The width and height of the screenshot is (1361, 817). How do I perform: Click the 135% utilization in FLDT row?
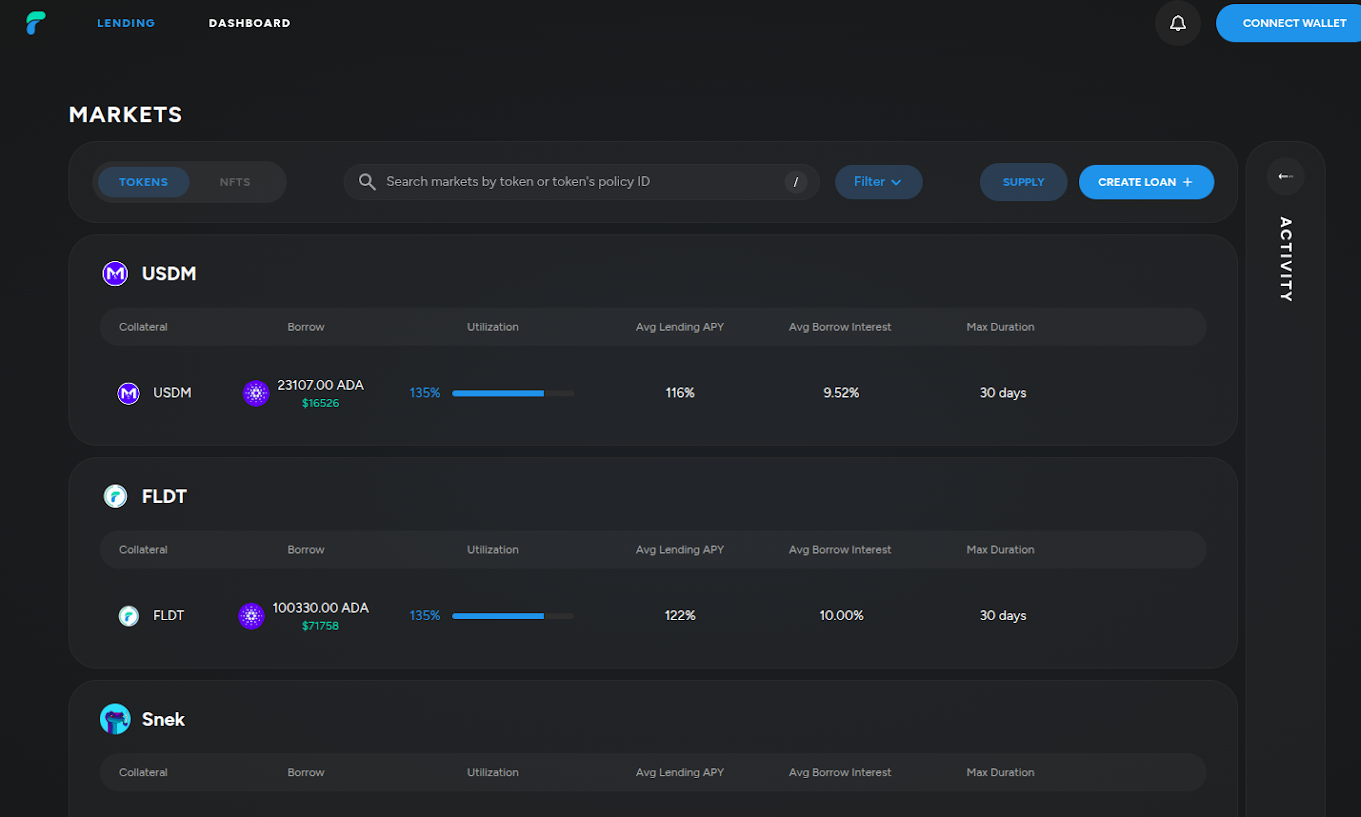425,616
